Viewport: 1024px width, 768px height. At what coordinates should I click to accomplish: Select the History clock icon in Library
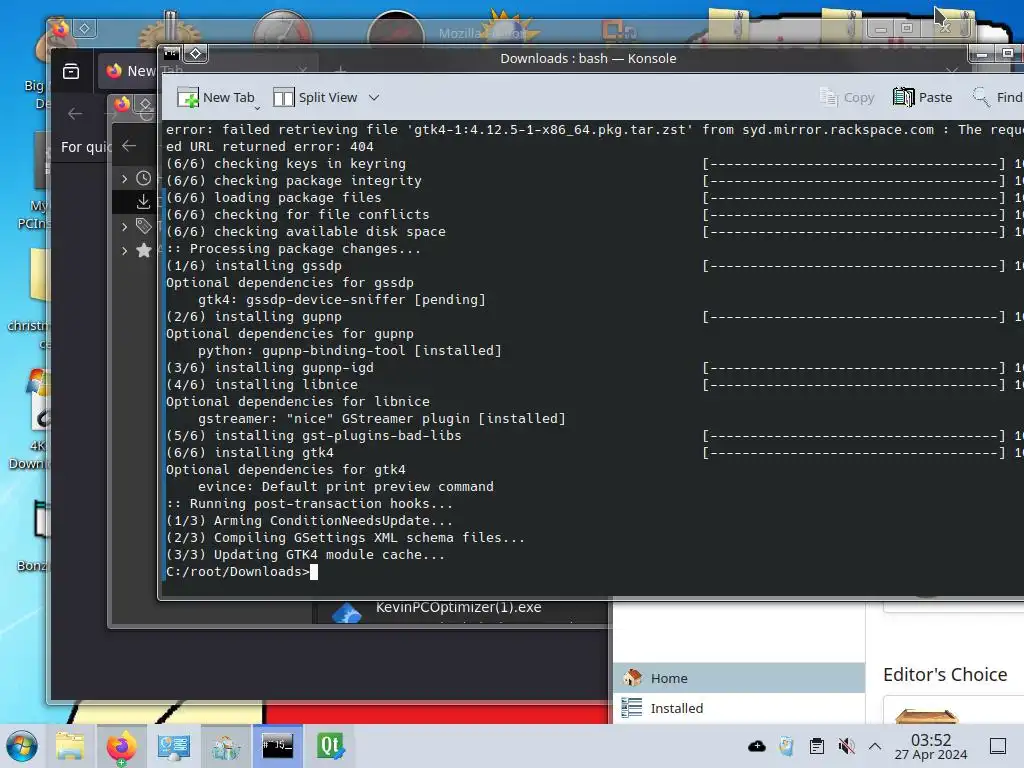[144, 178]
